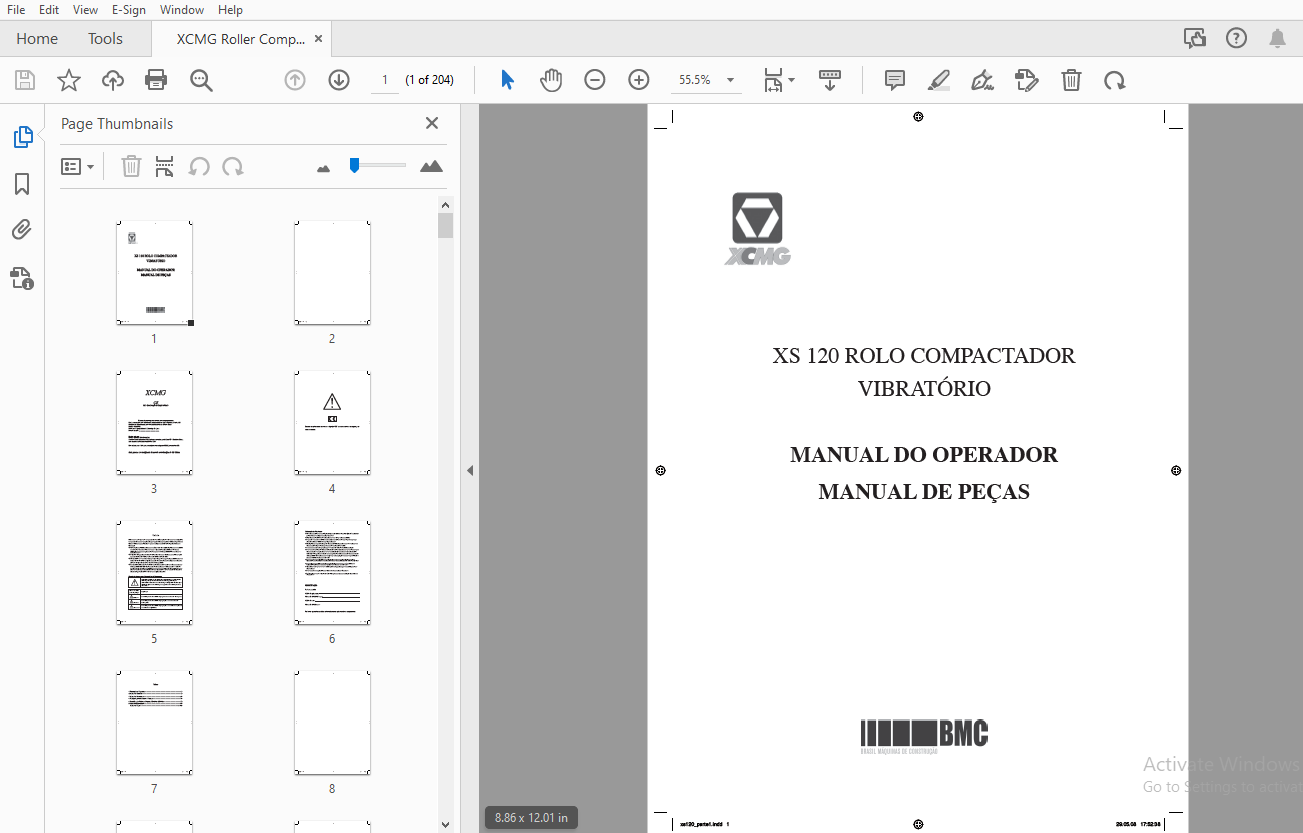Open the Help menu
Screen dimensions: 1303x833
[x=230, y=9]
